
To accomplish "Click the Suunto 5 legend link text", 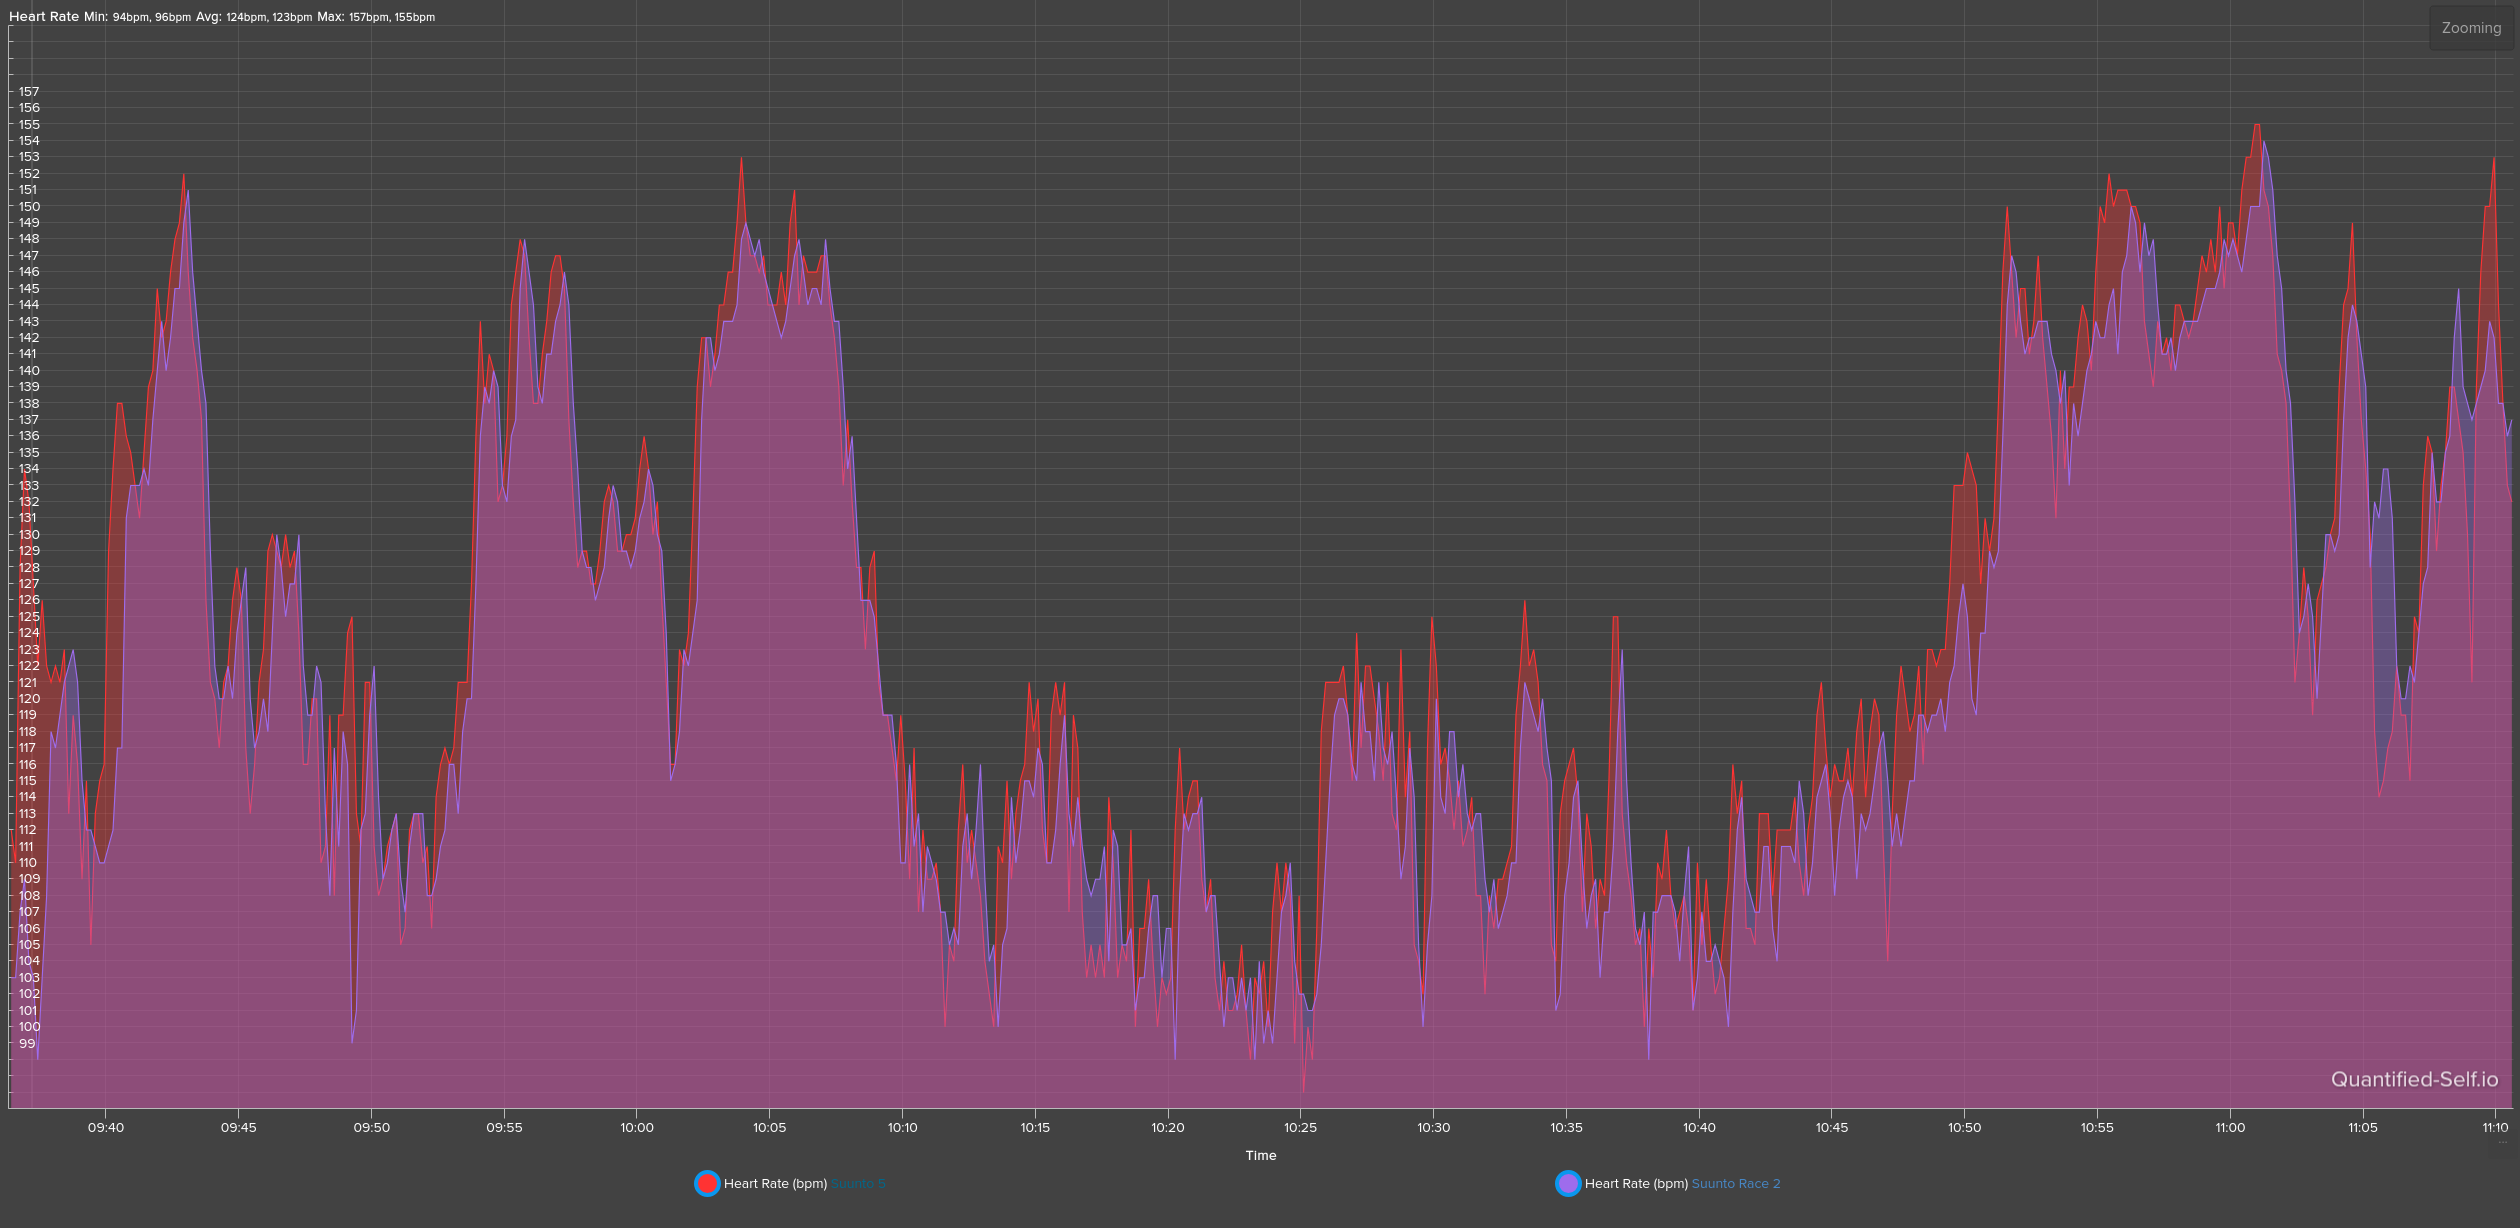I will pos(858,1184).
